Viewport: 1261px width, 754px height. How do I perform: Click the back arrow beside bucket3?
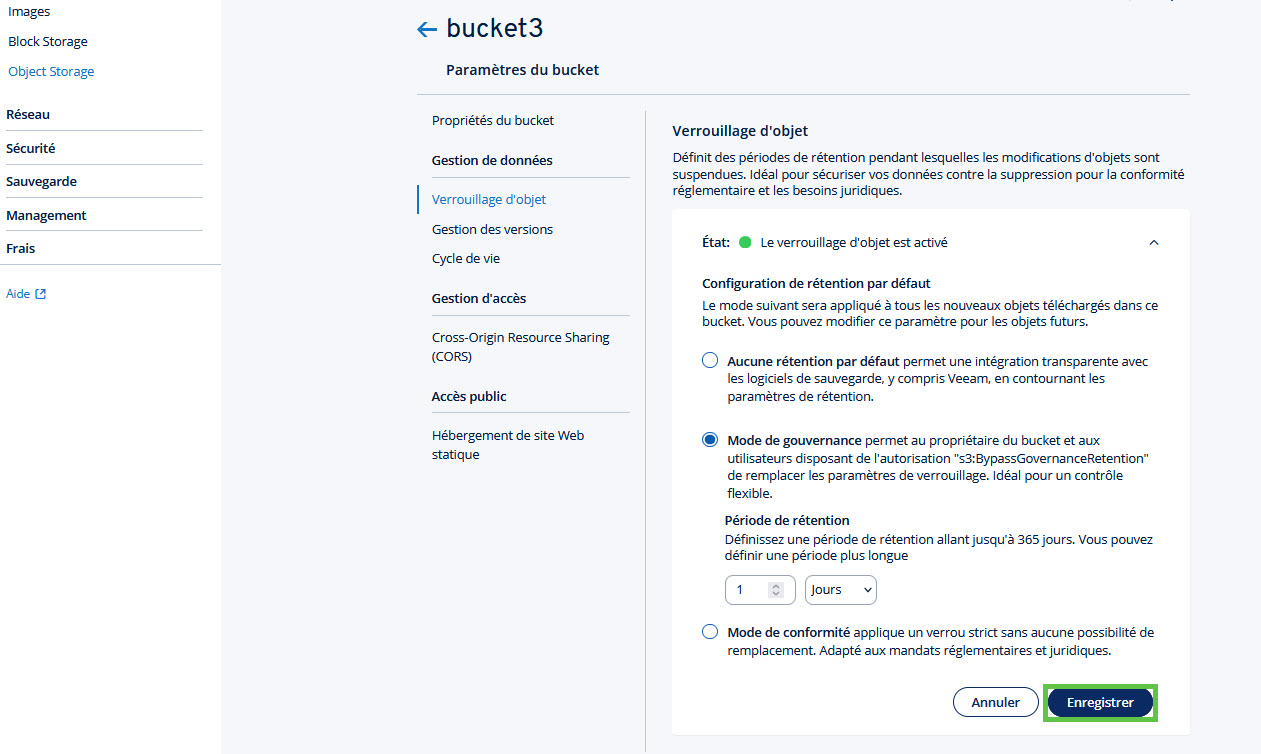coord(427,29)
